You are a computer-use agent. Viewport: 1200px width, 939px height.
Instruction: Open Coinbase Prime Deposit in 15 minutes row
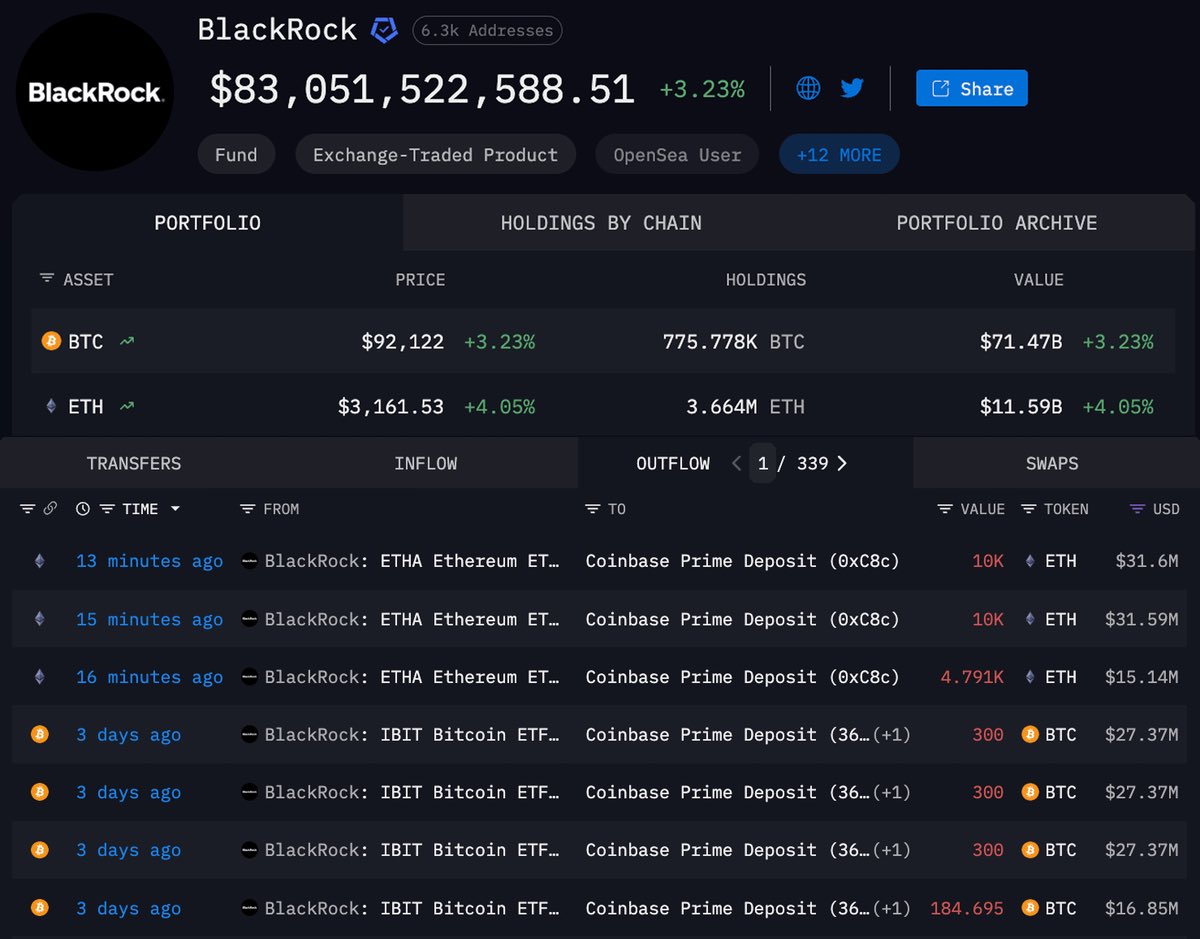(742, 619)
